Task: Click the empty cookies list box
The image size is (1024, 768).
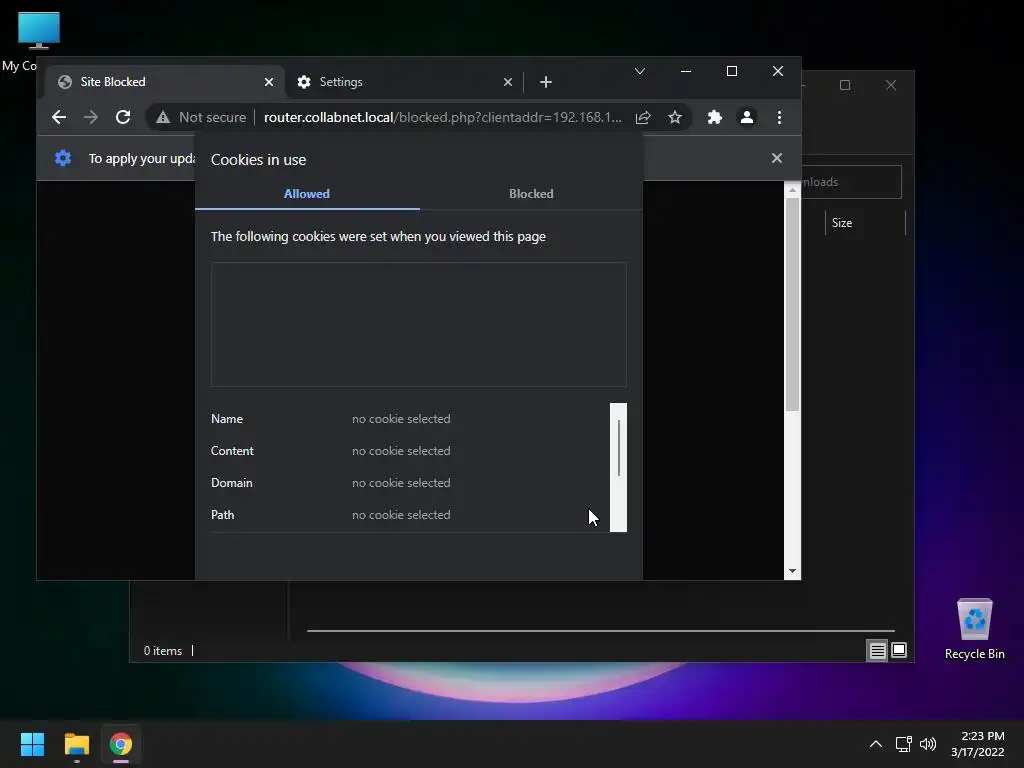Action: pos(419,325)
